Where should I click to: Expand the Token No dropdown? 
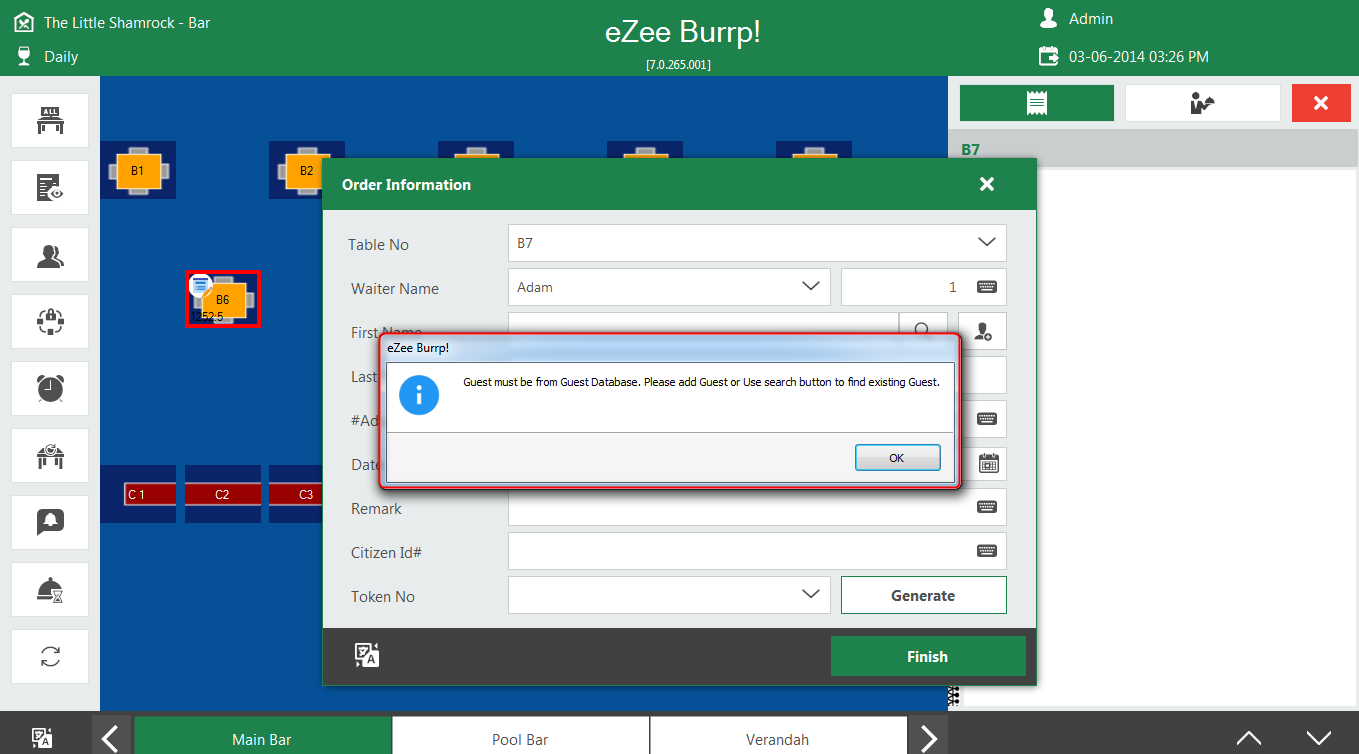point(811,594)
